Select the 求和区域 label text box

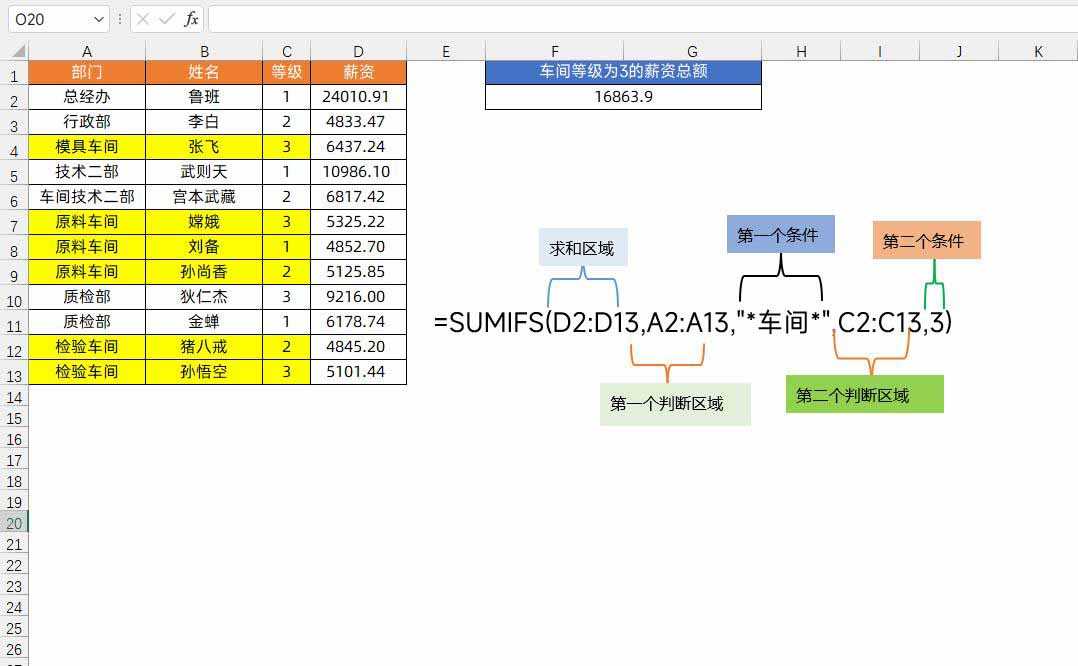click(x=583, y=249)
